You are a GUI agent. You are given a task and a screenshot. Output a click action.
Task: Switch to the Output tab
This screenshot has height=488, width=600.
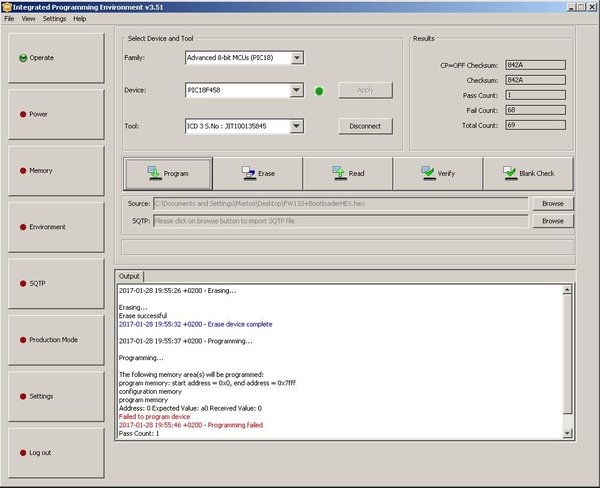tap(129, 276)
